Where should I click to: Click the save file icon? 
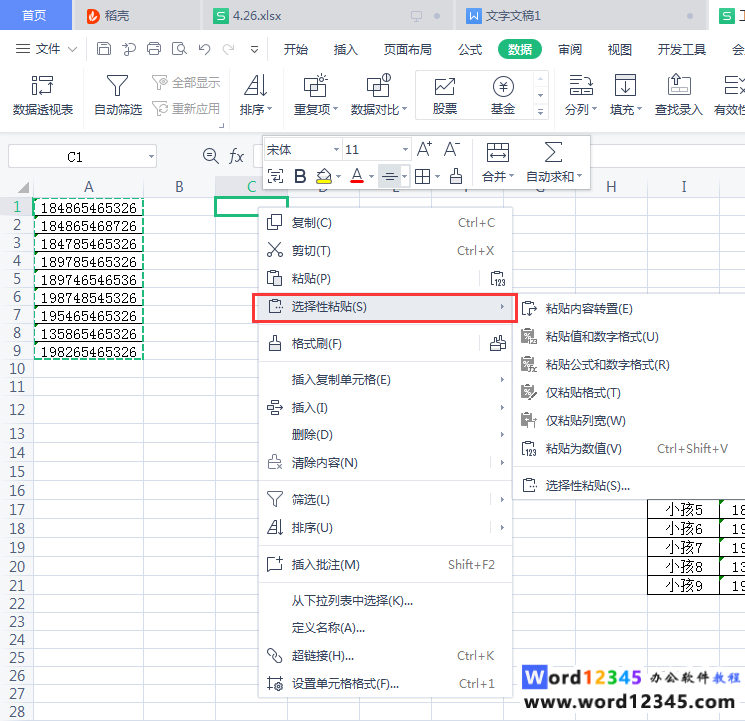pos(104,49)
